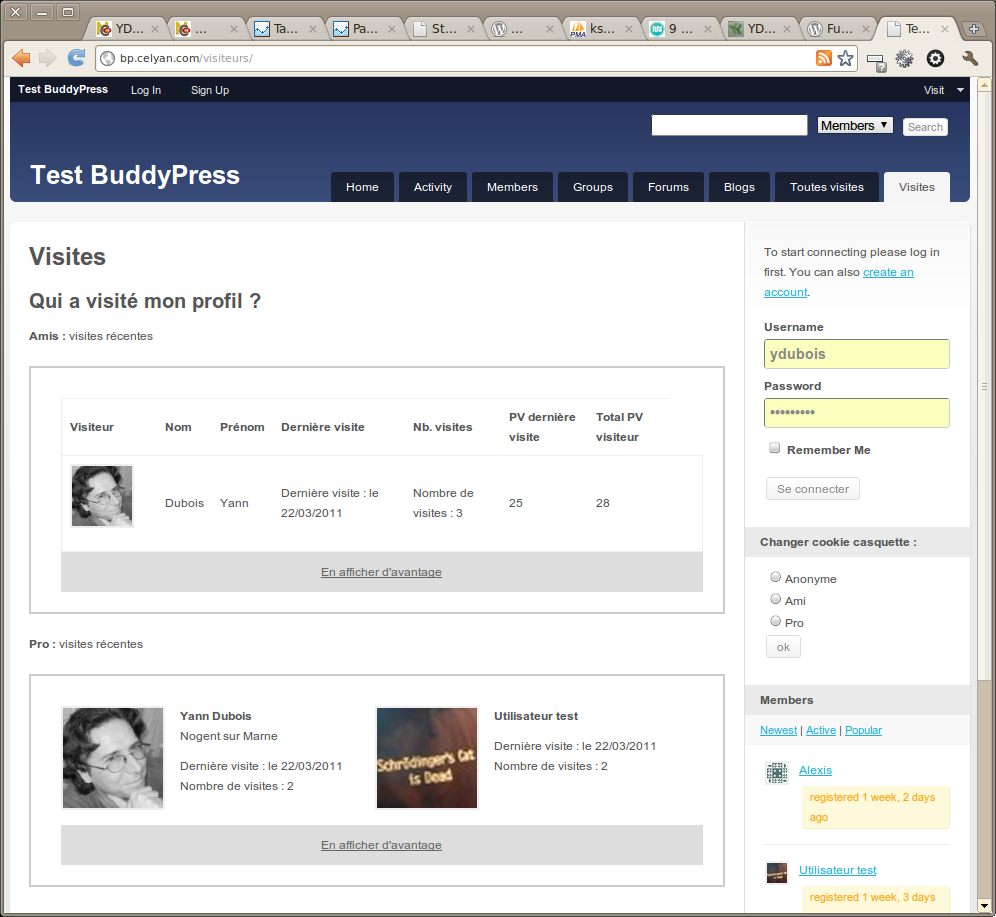Click the Test BuddyPress admin bar title
Screen dimensions: 996x917
(x=63, y=90)
